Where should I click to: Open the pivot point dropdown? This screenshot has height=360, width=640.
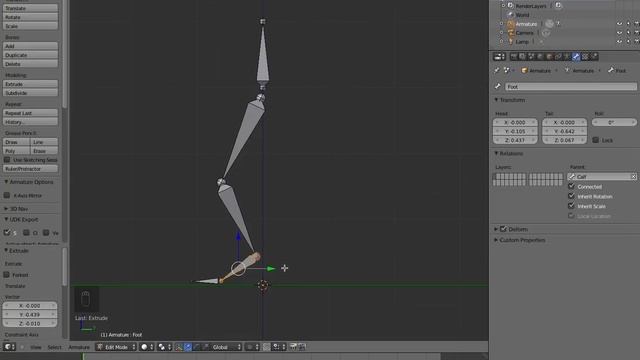[165, 347]
